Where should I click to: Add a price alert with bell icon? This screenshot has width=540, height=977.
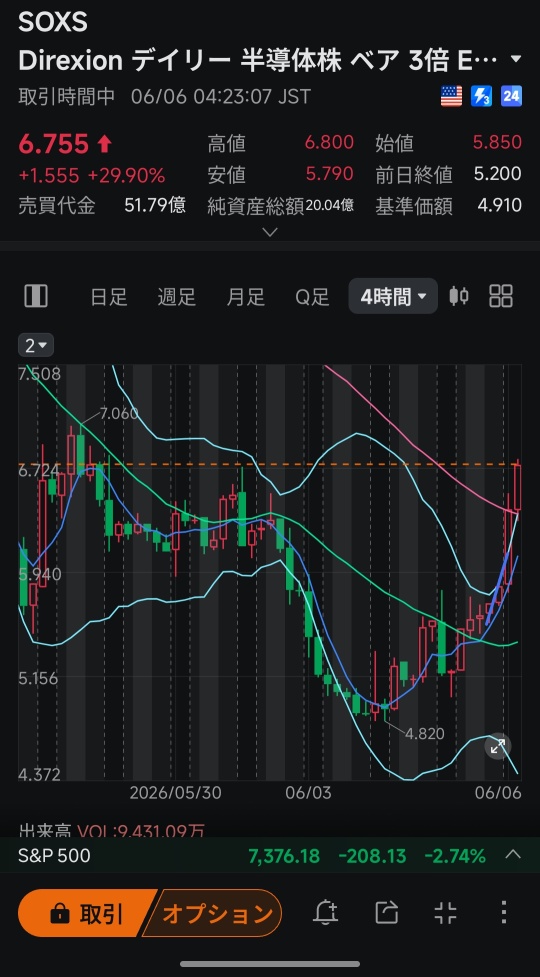325,913
